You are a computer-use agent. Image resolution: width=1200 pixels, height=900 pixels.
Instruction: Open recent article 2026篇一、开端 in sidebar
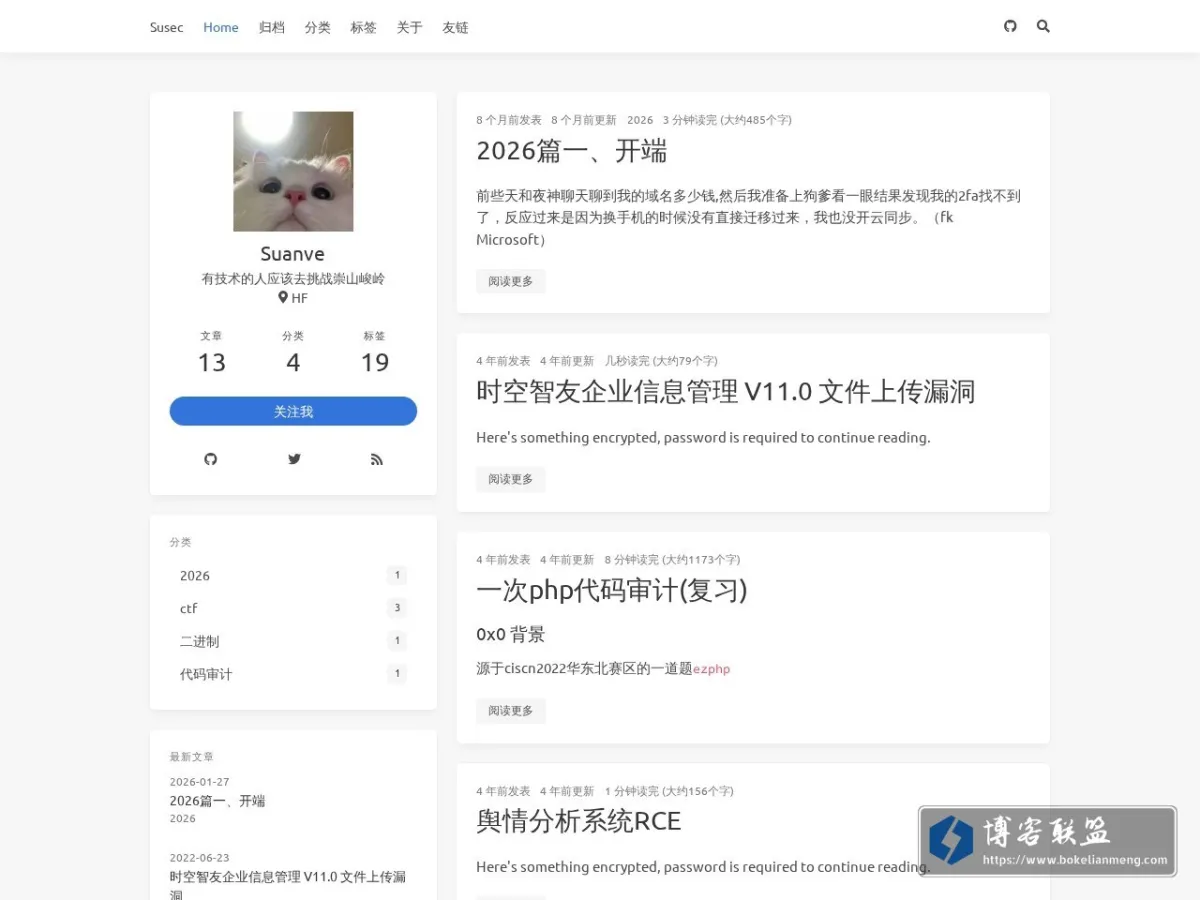[x=218, y=801]
